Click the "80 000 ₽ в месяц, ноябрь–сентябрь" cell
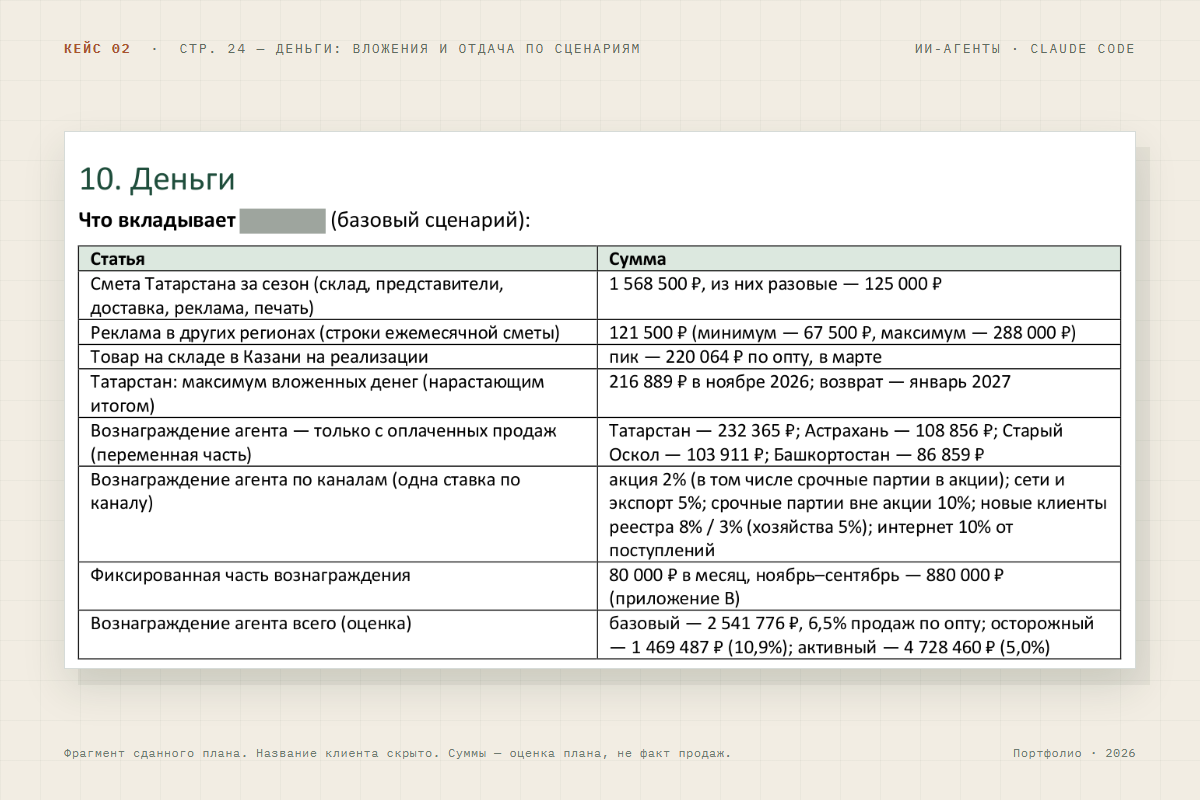Image resolution: width=1200 pixels, height=800 pixels. tap(859, 587)
